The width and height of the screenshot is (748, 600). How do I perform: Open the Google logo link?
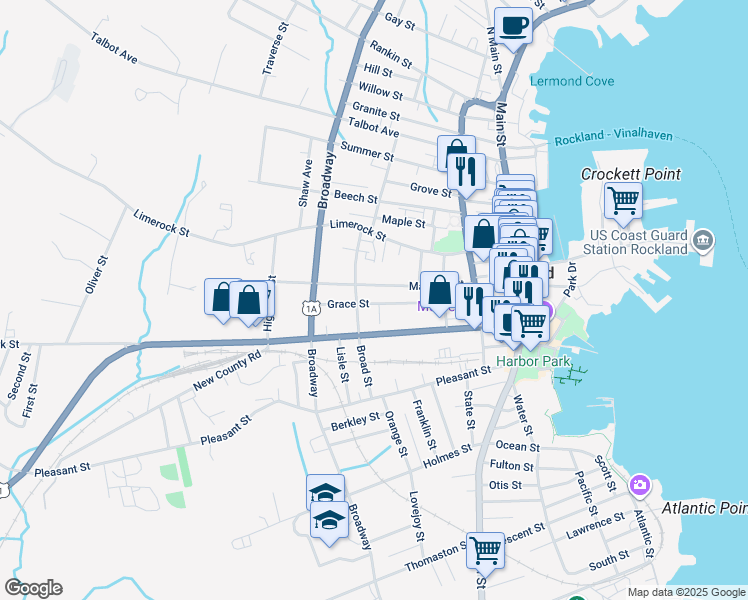pyautogui.click(x=33, y=588)
